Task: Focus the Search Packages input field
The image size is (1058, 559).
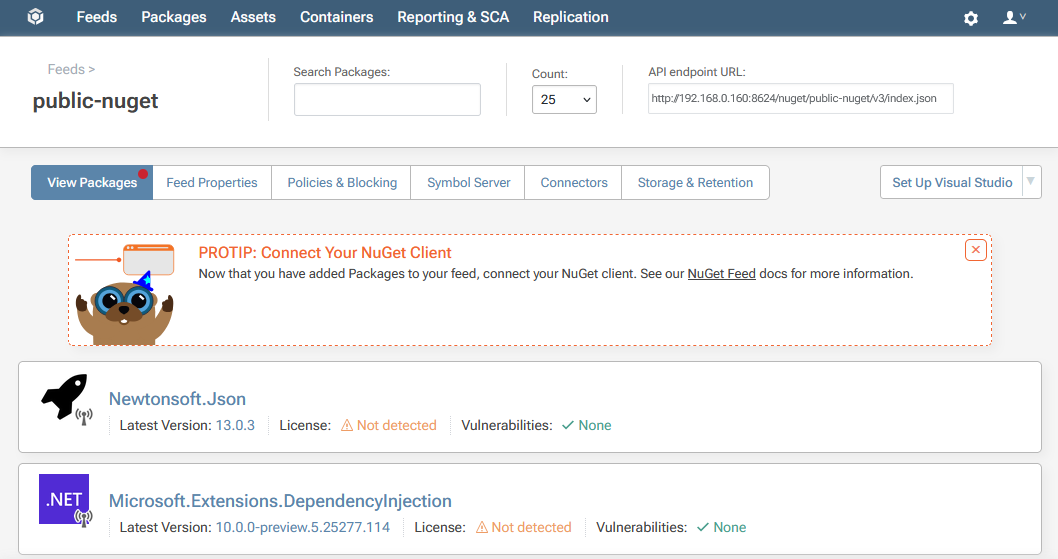Action: [387, 100]
